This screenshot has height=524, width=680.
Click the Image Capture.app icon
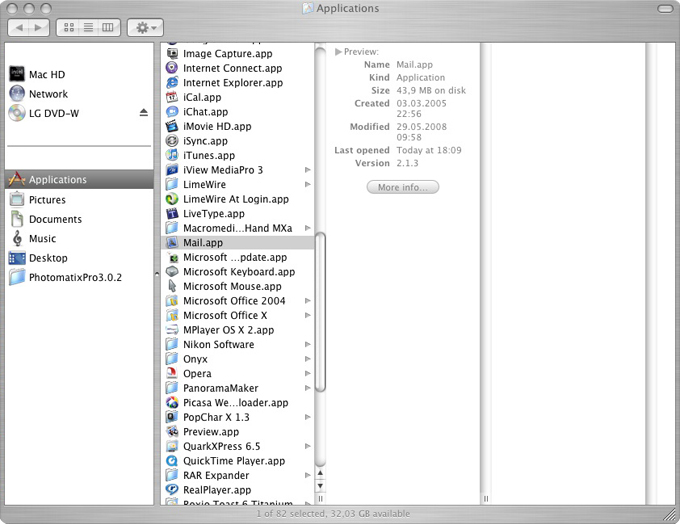pos(172,53)
